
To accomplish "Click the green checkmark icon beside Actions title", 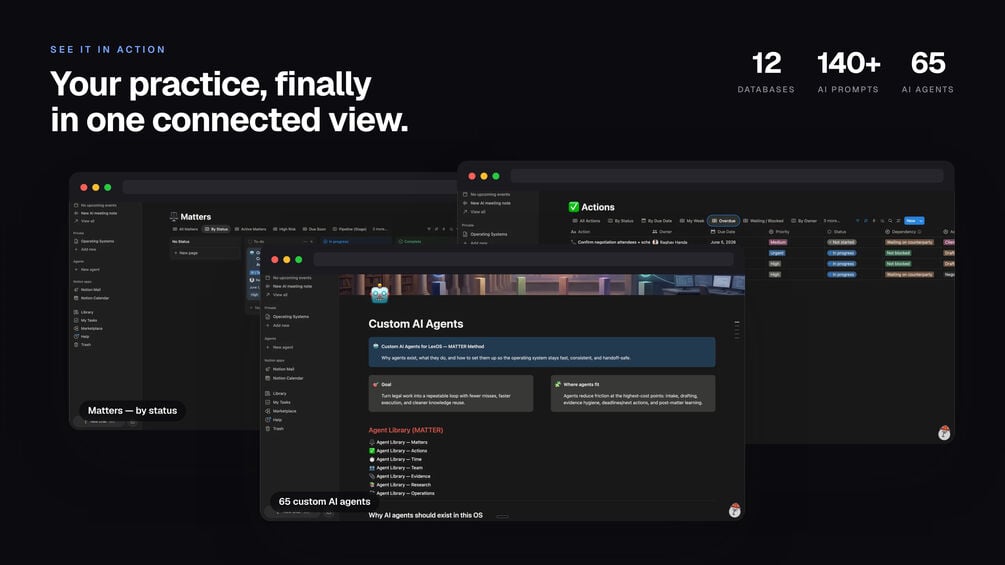I will (574, 207).
